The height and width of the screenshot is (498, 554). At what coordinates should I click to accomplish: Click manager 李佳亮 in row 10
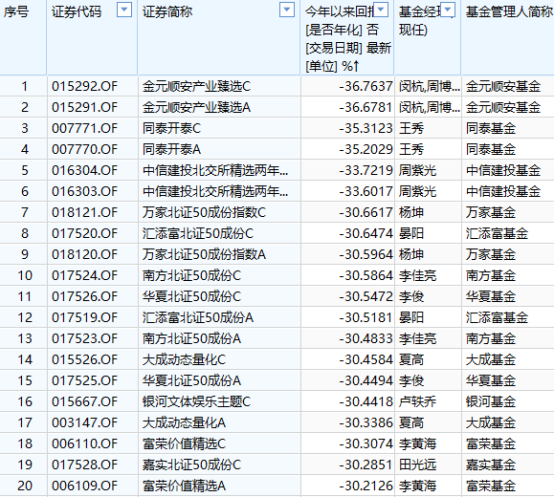coord(418,275)
